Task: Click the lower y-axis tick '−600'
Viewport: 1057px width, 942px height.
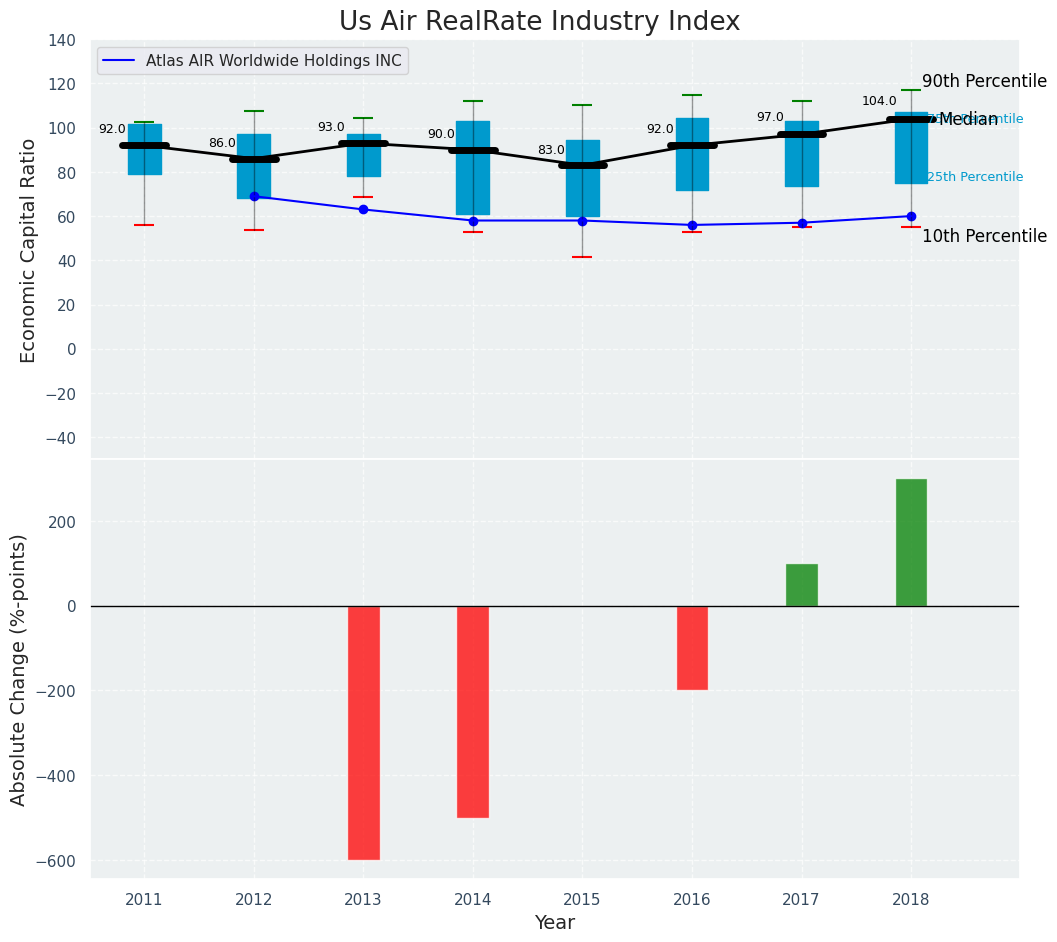Action: pos(57,861)
